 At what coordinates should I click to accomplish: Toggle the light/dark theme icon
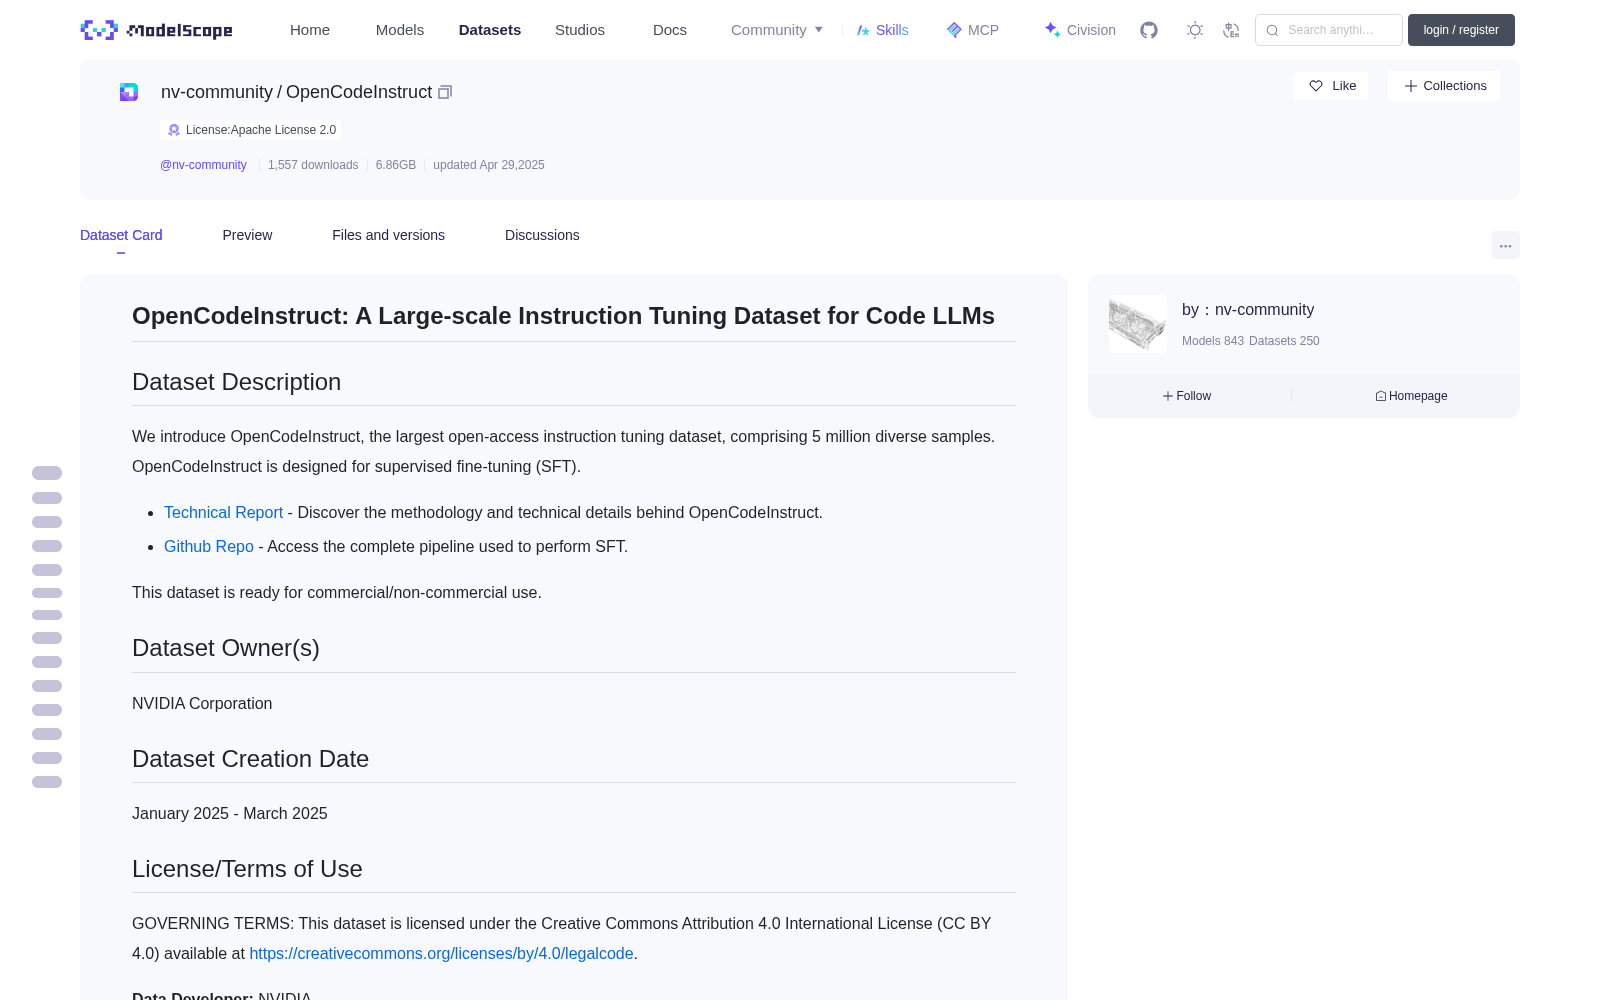(x=1195, y=30)
